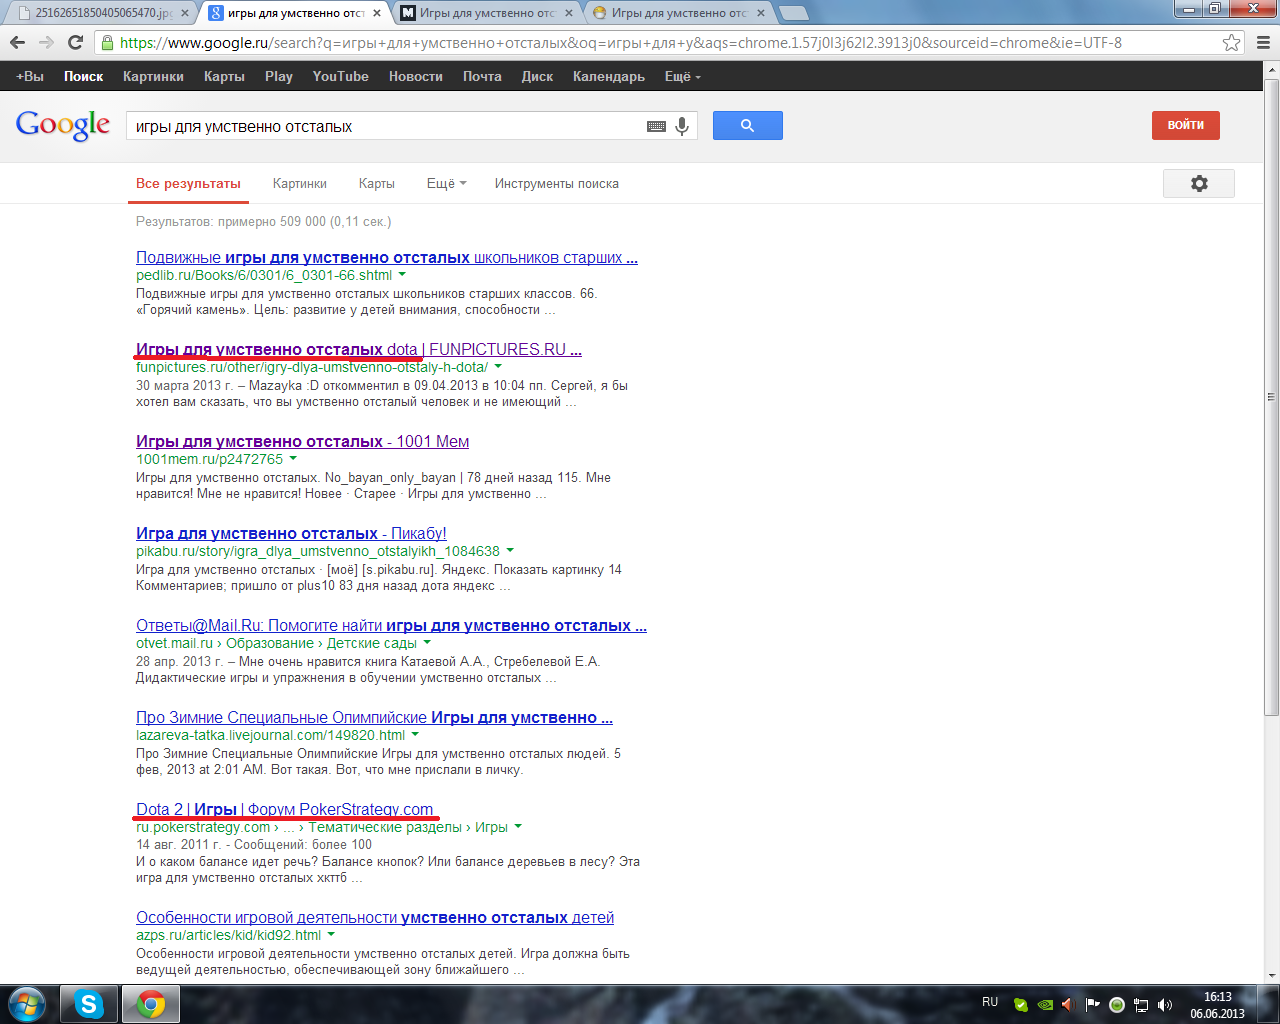The height and width of the screenshot is (1024, 1280).
Task: Expand the Ещё dropdown under the search box
Action: click(x=446, y=183)
